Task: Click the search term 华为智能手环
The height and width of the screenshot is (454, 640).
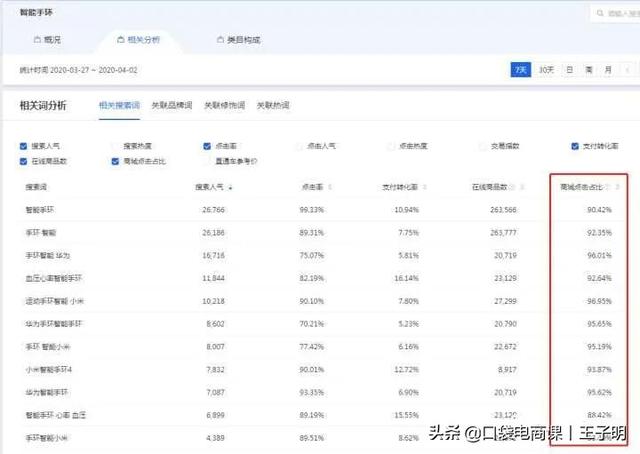Action: tap(47, 392)
